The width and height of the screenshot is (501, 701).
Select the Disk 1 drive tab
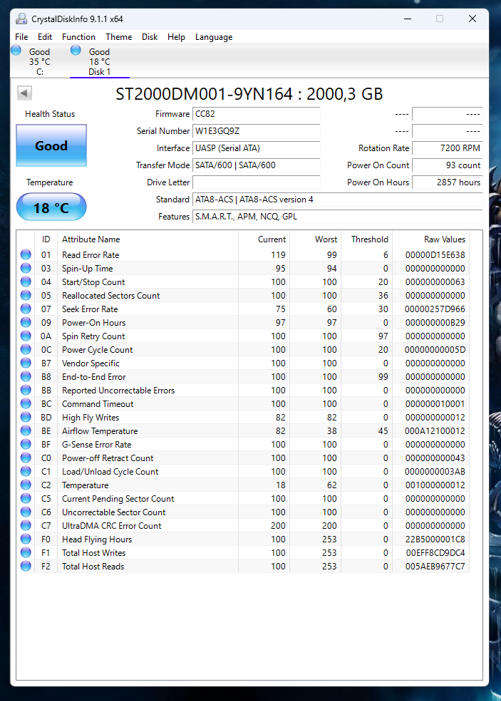pyautogui.click(x=99, y=62)
